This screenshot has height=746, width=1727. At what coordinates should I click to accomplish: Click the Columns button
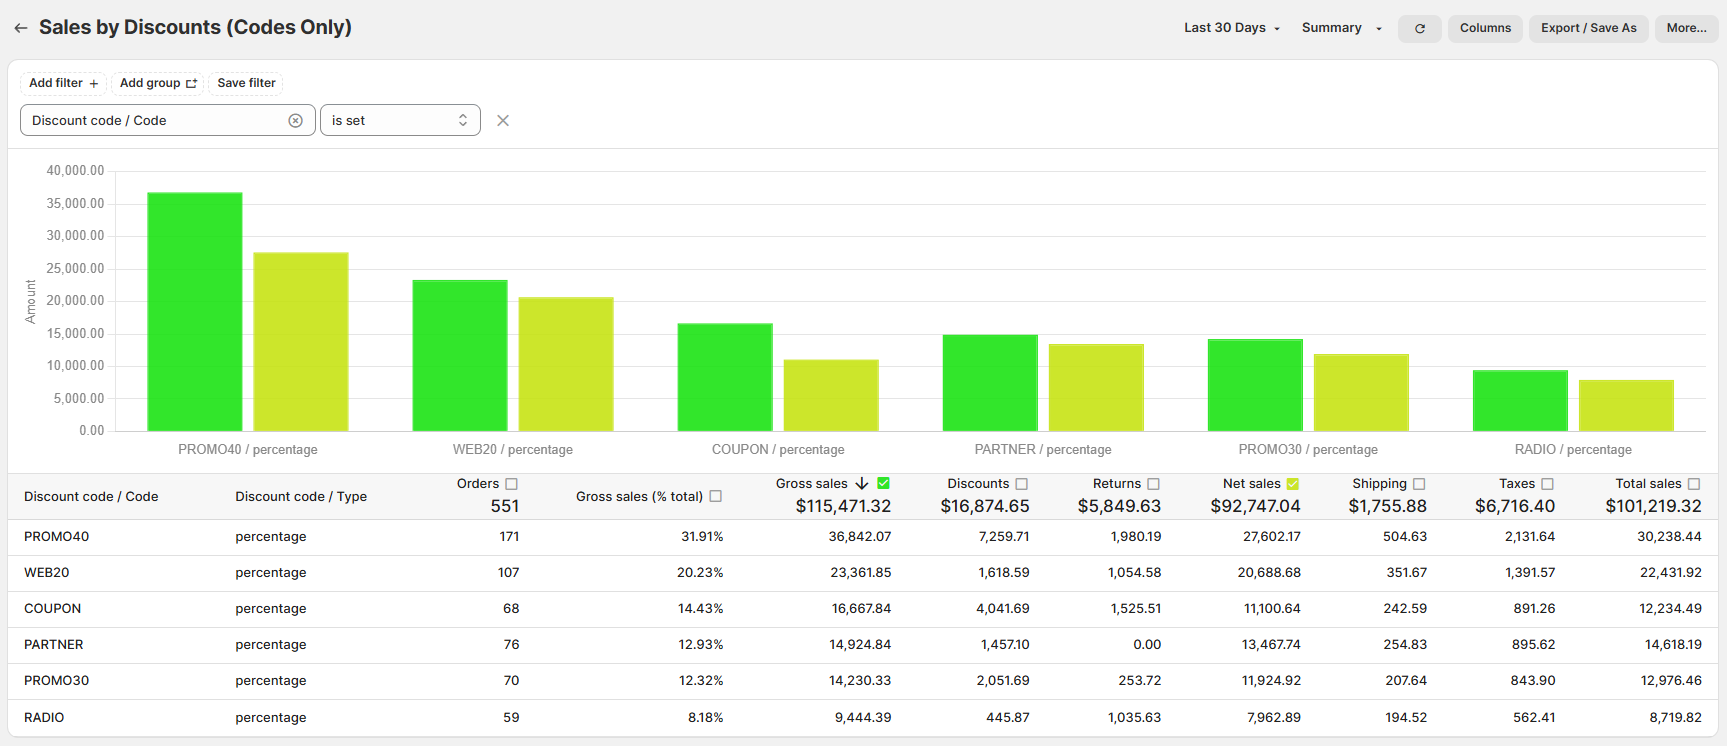point(1485,28)
